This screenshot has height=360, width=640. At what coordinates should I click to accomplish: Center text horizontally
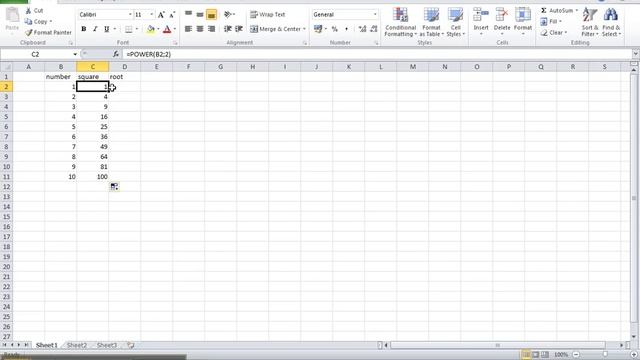pyautogui.click(x=200, y=29)
